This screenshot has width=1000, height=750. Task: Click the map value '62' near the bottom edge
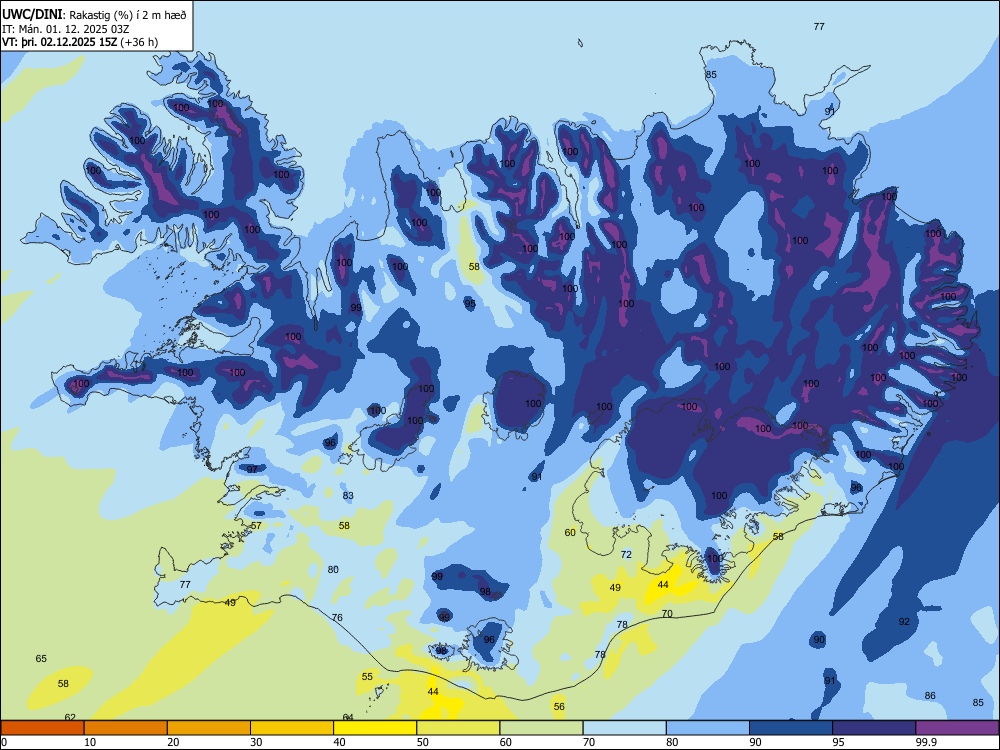coord(70,717)
